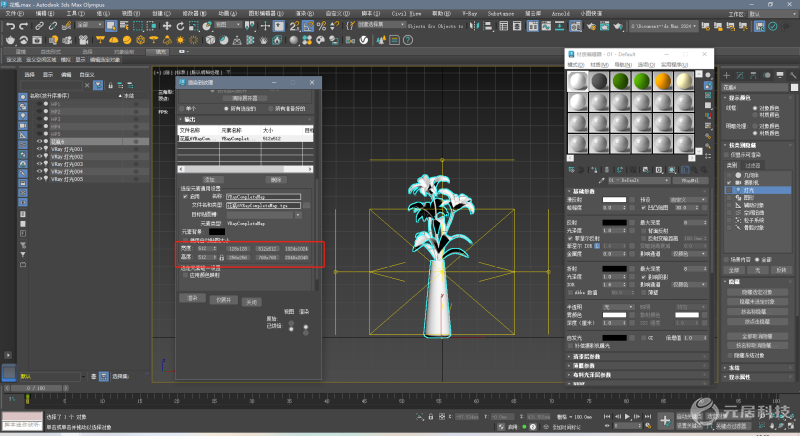Image resolution: width=800 pixels, height=436 pixels.
Task: Select the dark gray material sample sphere
Action: point(598,80)
